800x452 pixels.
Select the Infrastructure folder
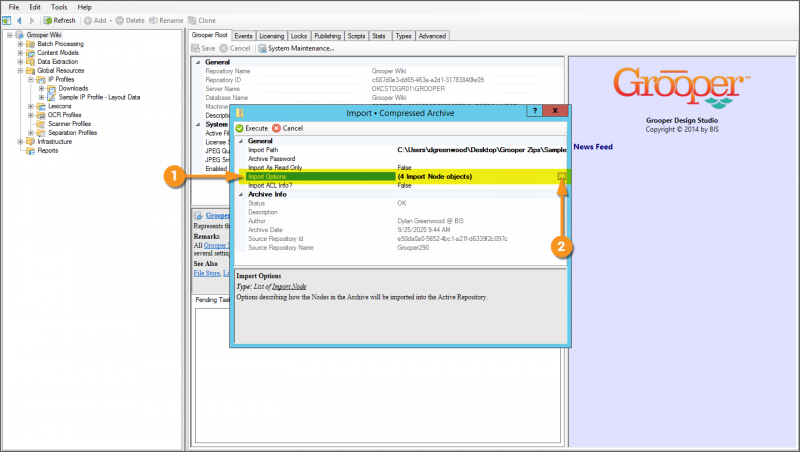55,141
